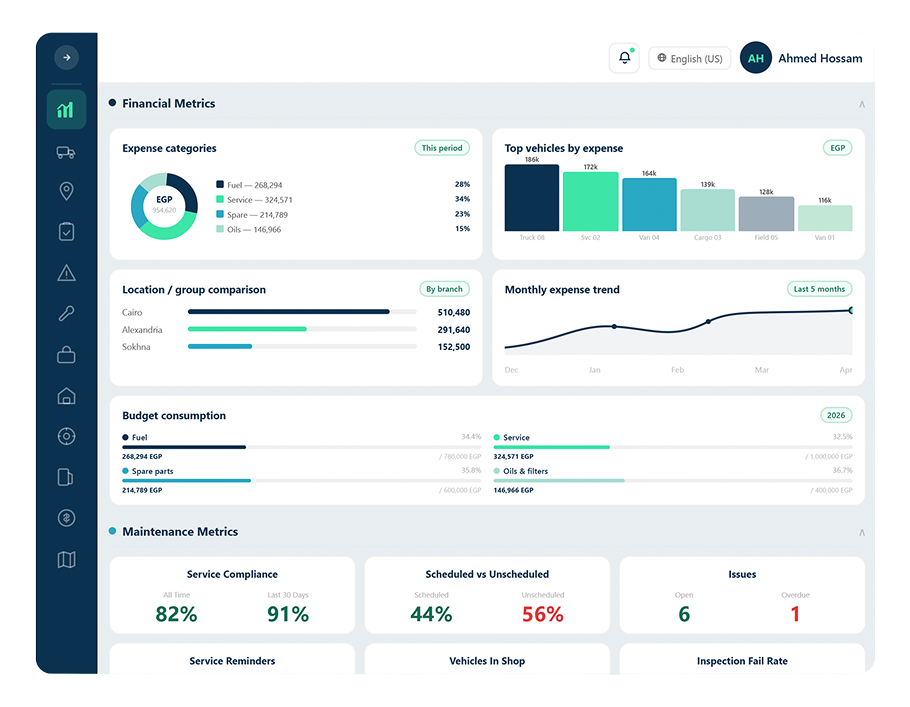Open the house icon in sidebar
910x707 pixels.
pos(66,396)
